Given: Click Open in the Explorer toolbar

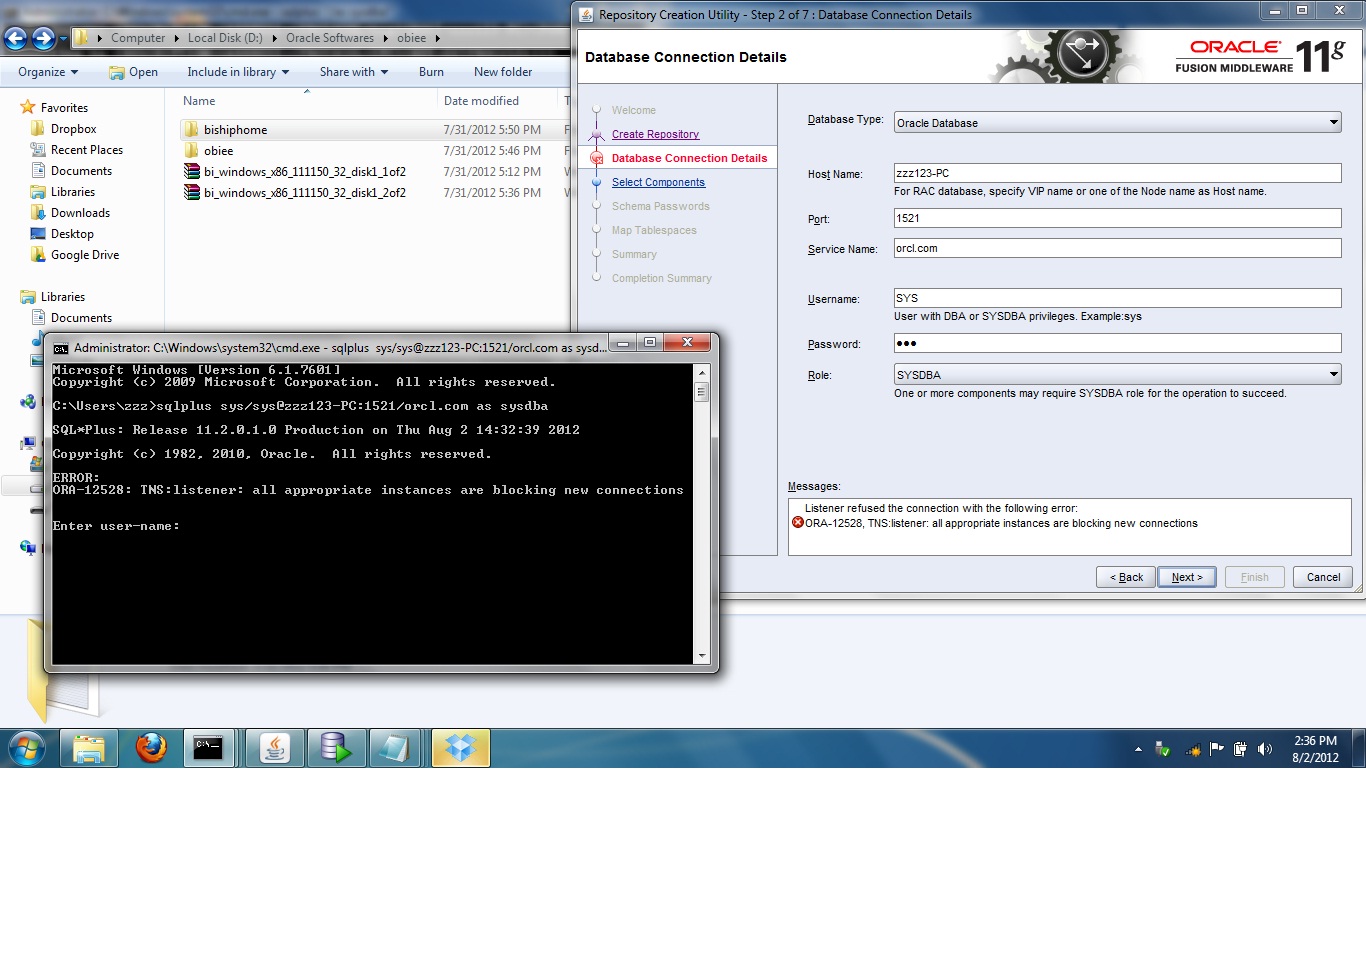Looking at the screenshot, I should tap(133, 72).
